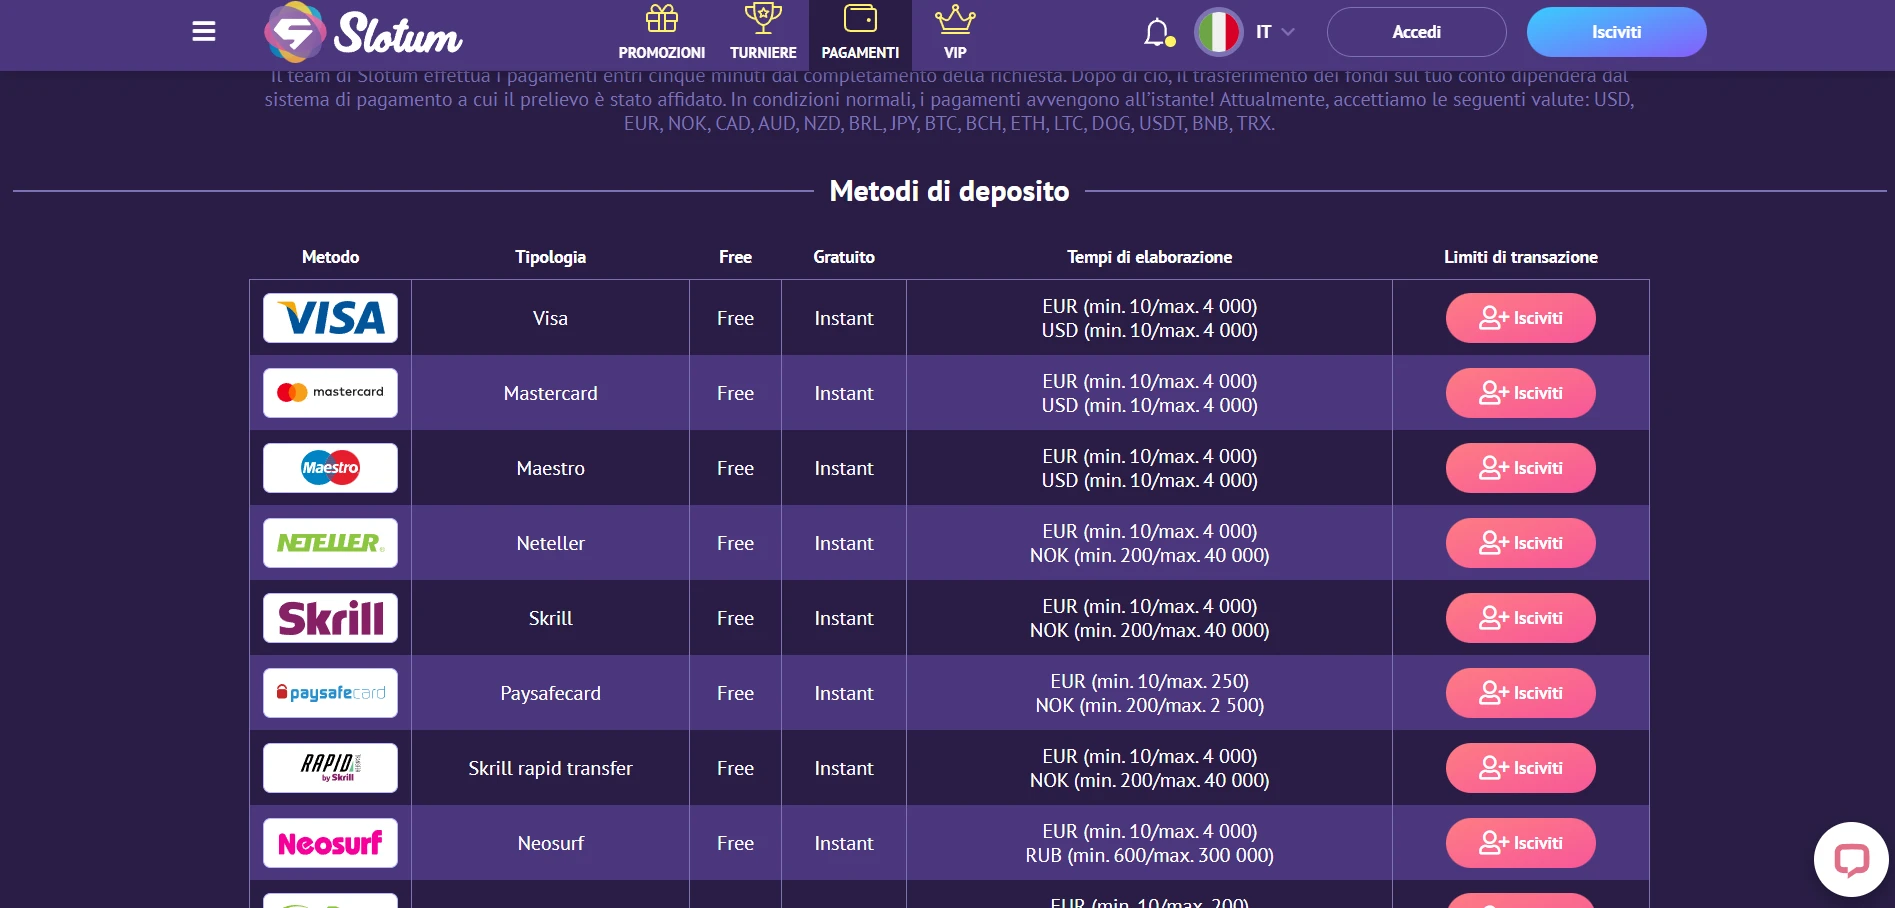The width and height of the screenshot is (1895, 908).
Task: Click the Maestro logo
Action: pos(330,468)
